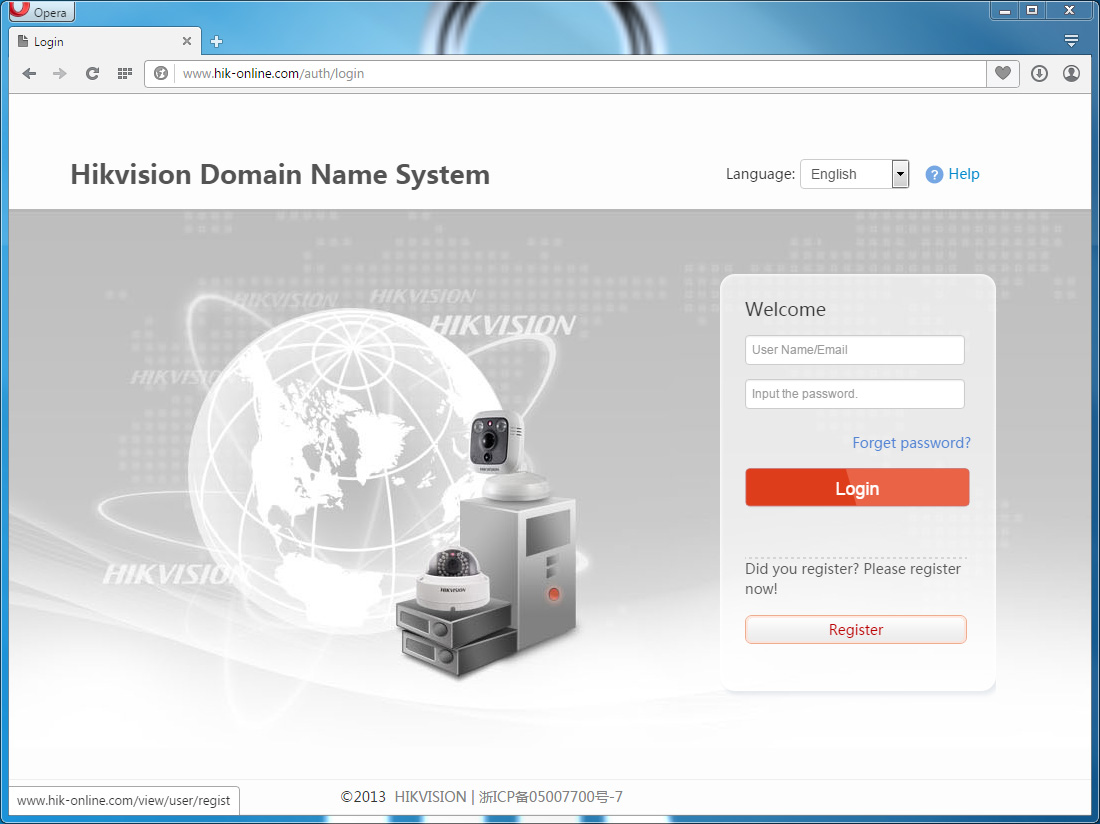
Task: Show site information globe badge
Action: tap(161, 74)
